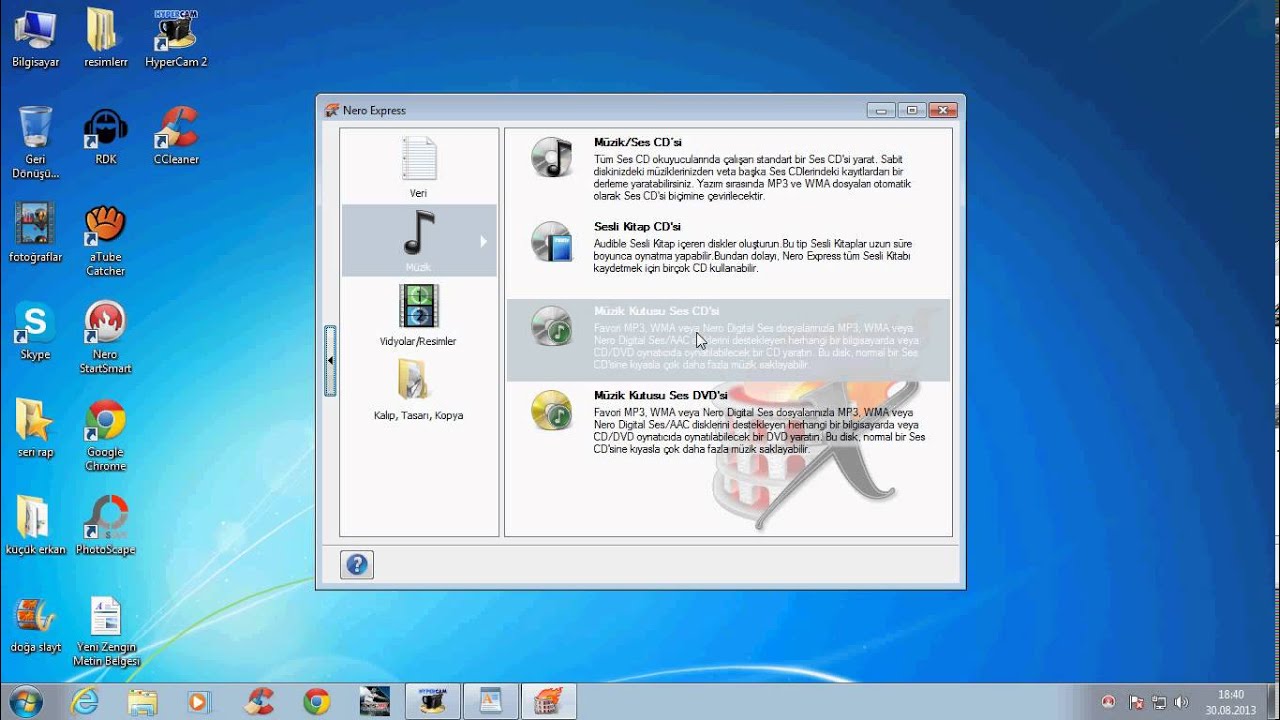The height and width of the screenshot is (720, 1280).
Task: Collapse the Nero Express side panel arrow
Action: tap(330, 359)
